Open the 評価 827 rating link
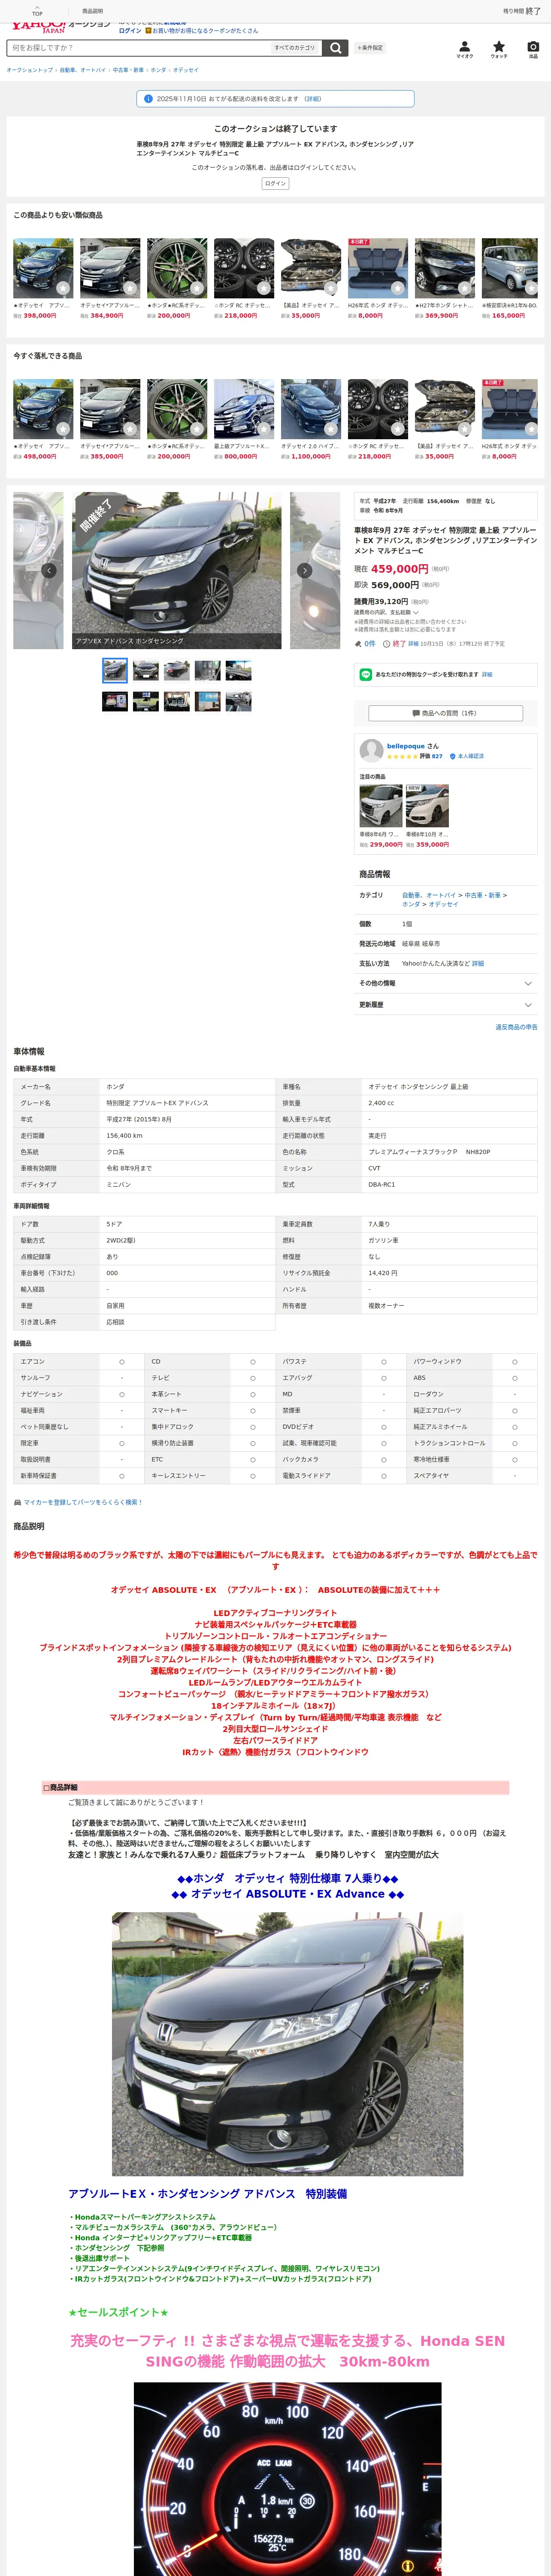 coord(431,757)
